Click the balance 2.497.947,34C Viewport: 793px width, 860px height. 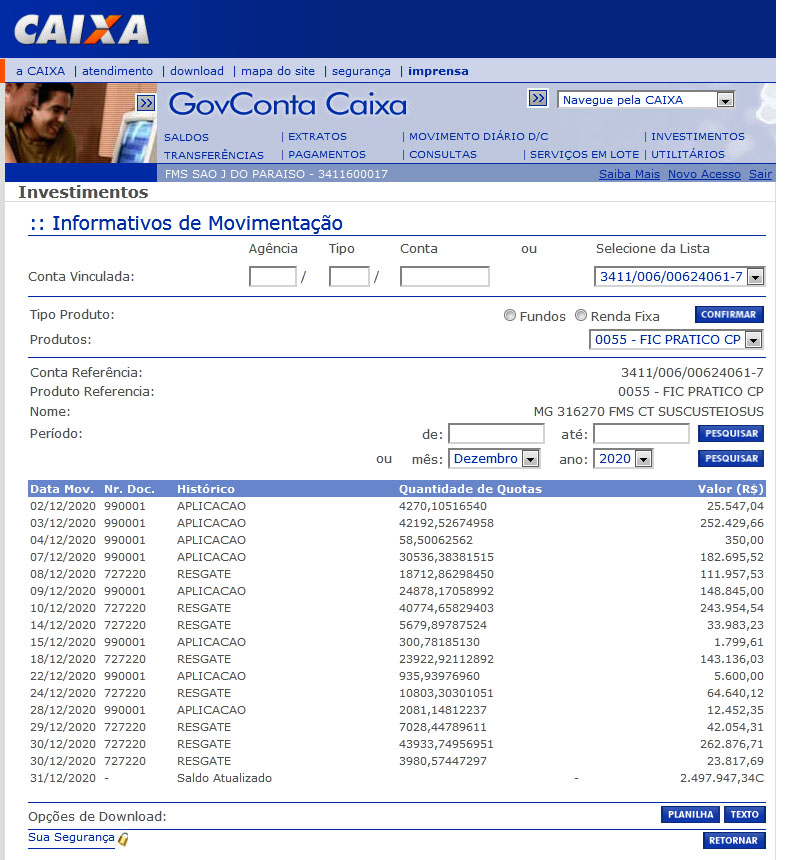point(722,778)
